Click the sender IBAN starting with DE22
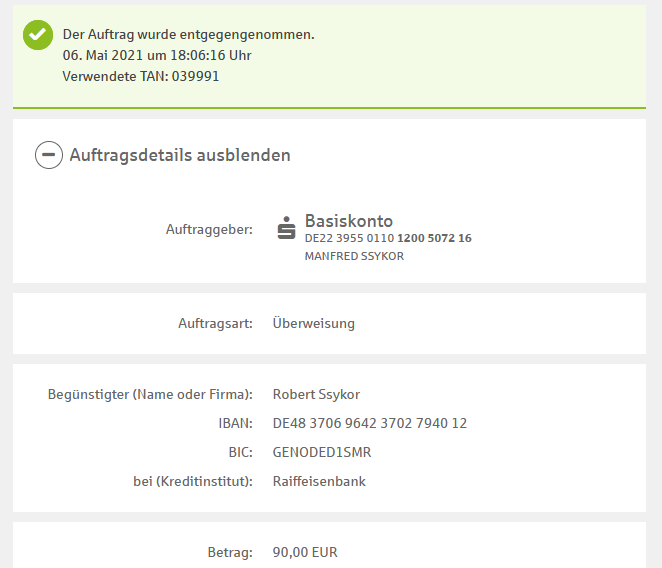This screenshot has height=568, width=662. click(387, 239)
